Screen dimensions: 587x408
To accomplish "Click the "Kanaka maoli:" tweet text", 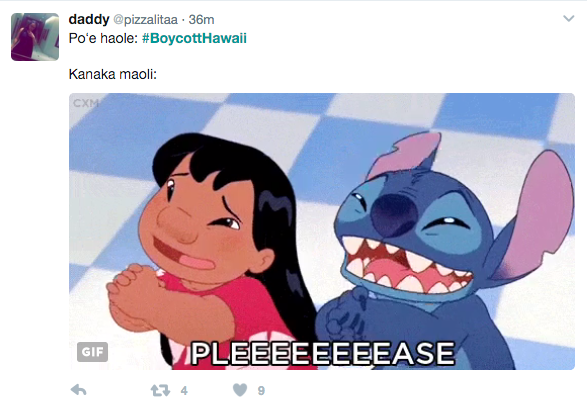I will [113, 74].
